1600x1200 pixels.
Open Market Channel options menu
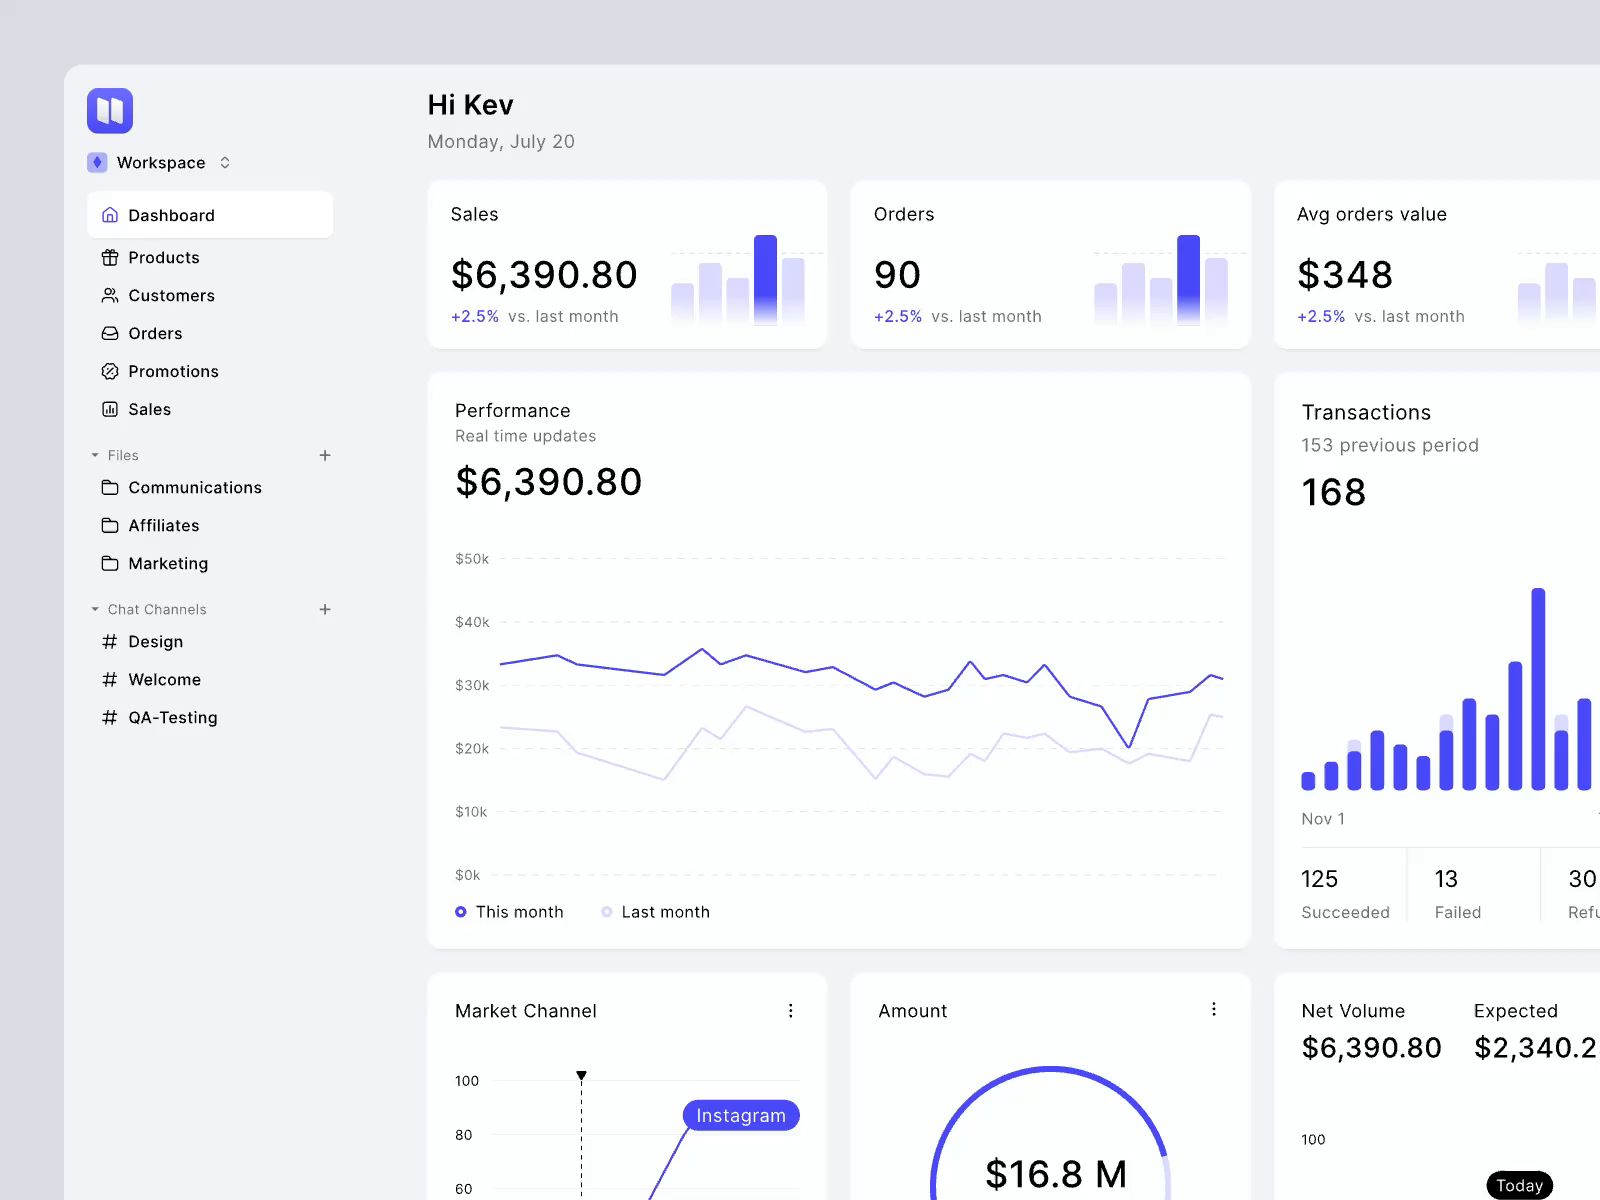pyautogui.click(x=791, y=1011)
